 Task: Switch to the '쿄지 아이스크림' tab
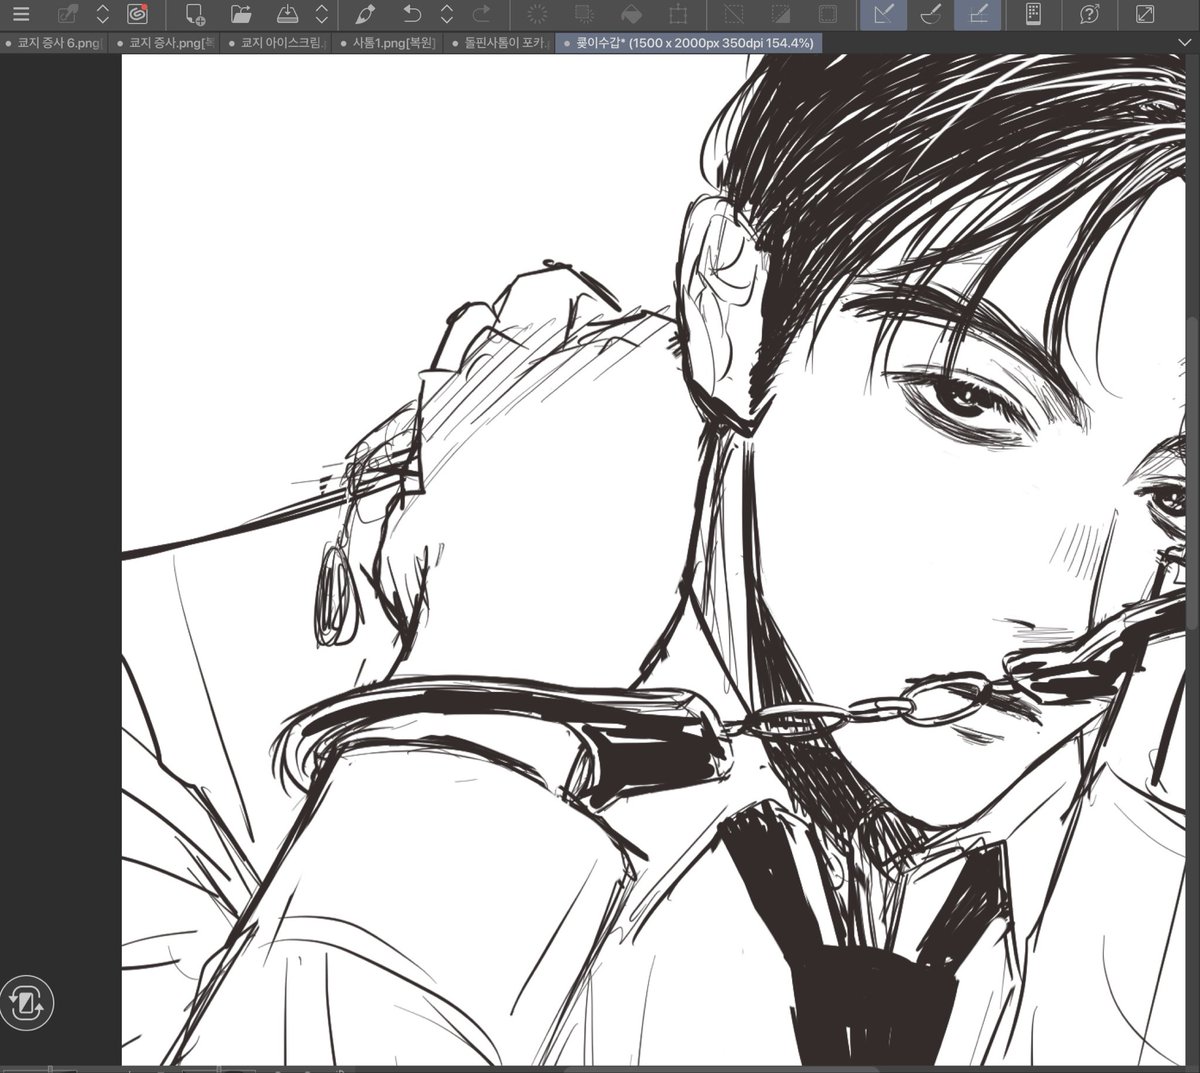(278, 43)
